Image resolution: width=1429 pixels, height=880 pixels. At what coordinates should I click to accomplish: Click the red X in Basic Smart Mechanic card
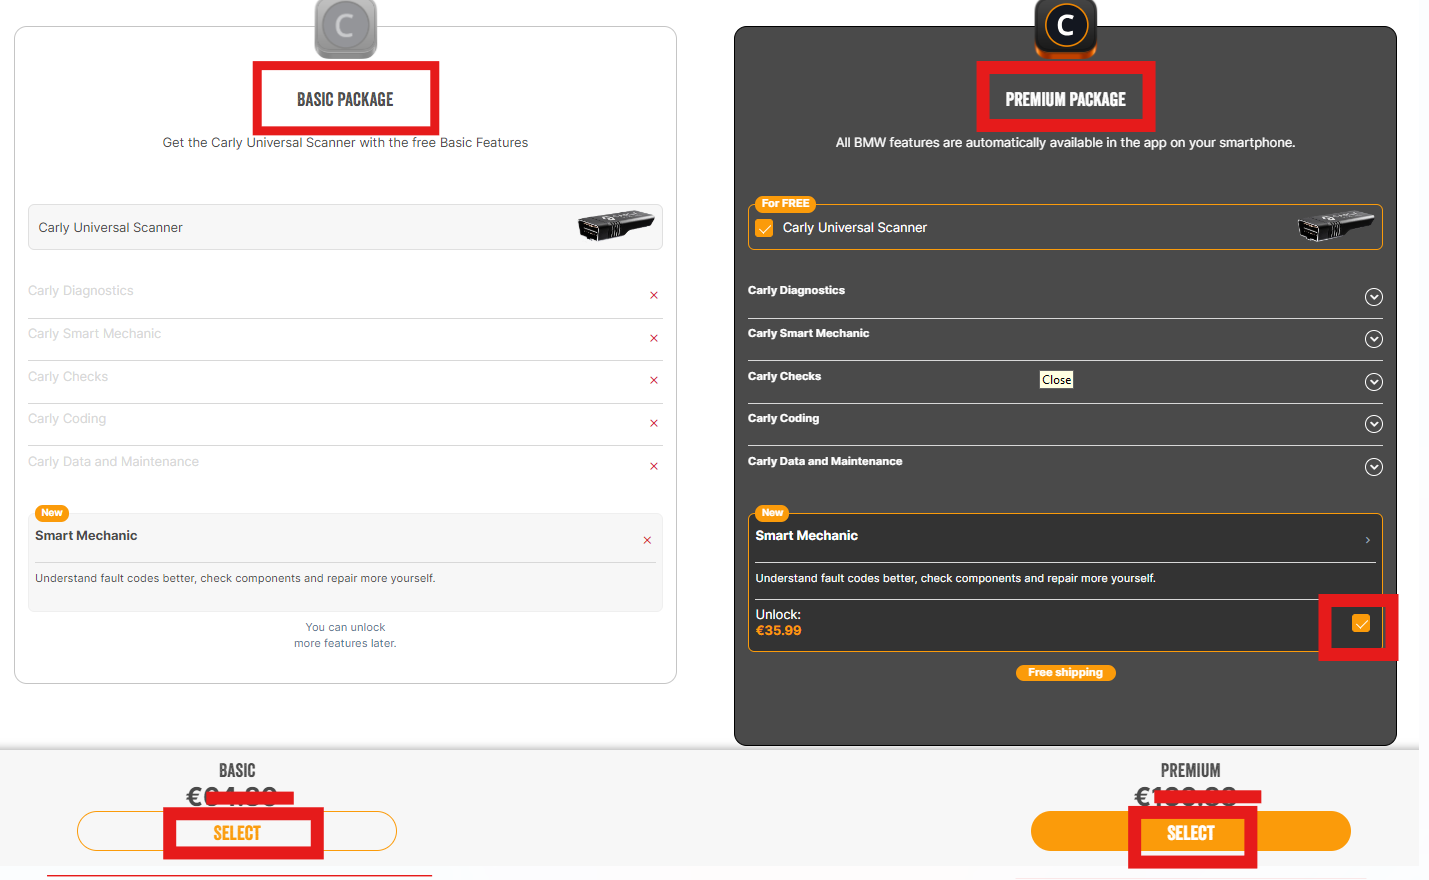pyautogui.click(x=647, y=540)
